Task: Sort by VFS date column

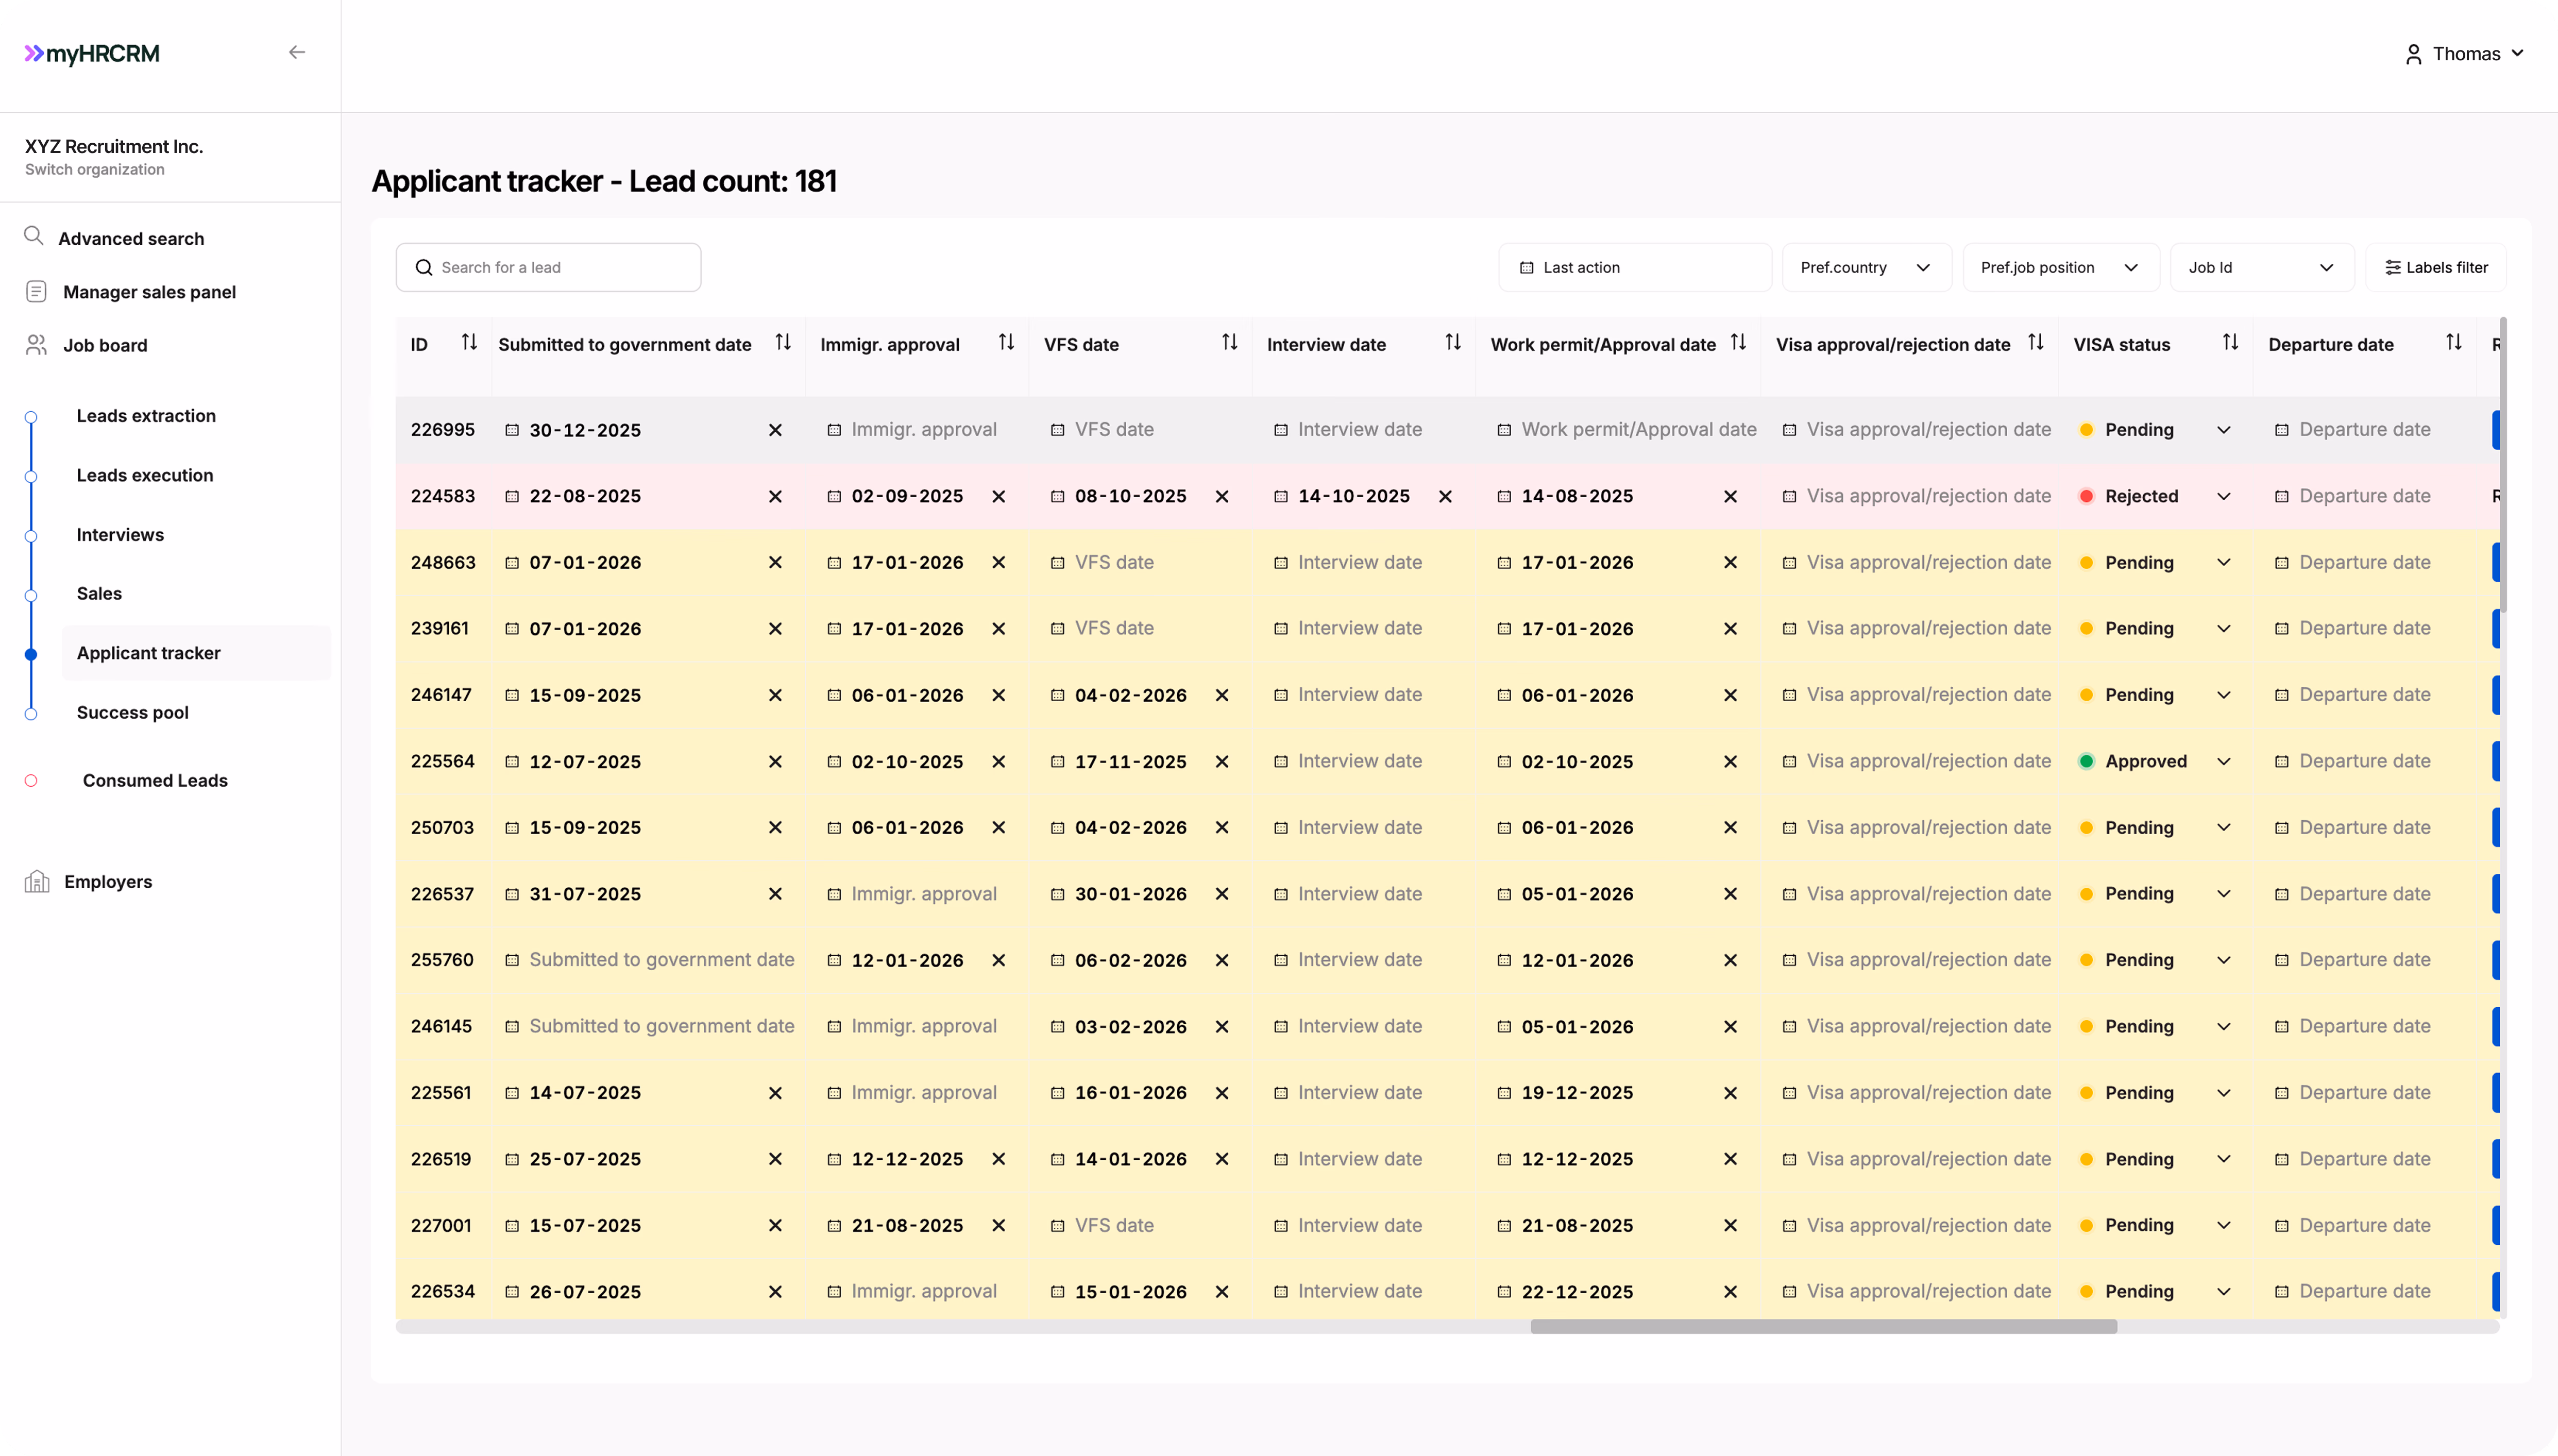Action: (x=1230, y=343)
